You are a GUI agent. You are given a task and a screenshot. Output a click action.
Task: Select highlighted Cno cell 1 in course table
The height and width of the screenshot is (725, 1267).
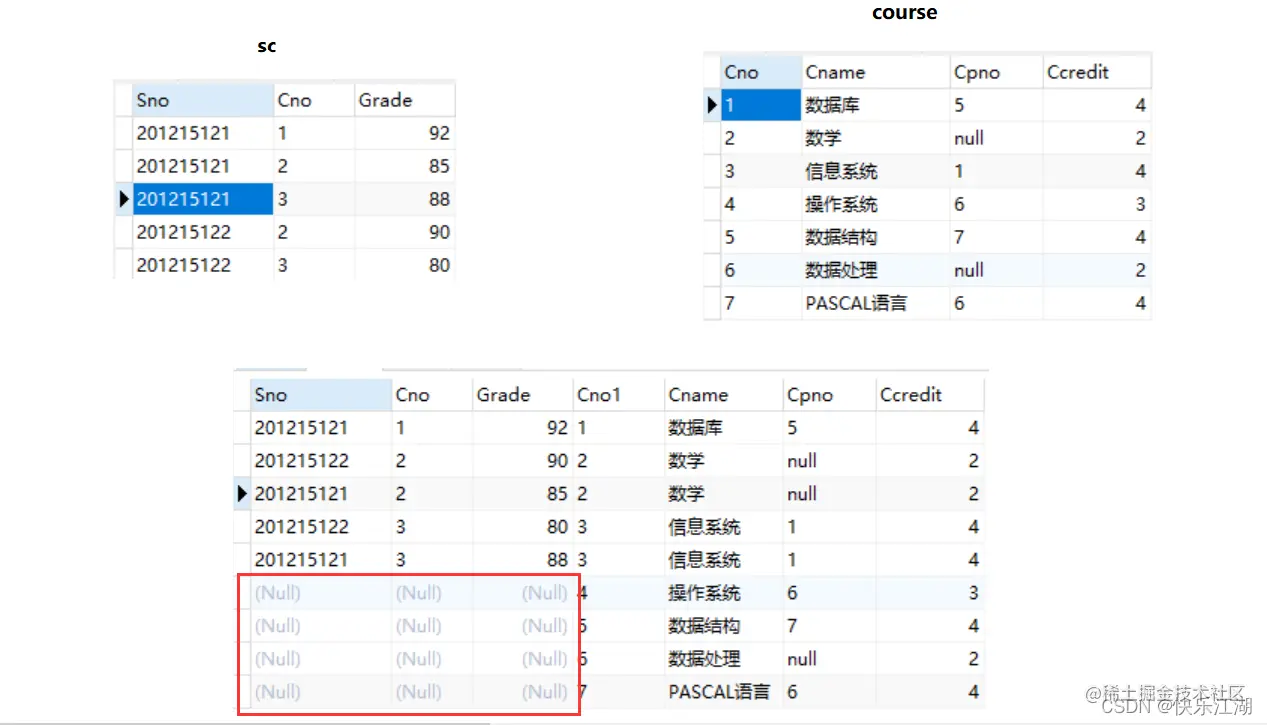[761, 105]
